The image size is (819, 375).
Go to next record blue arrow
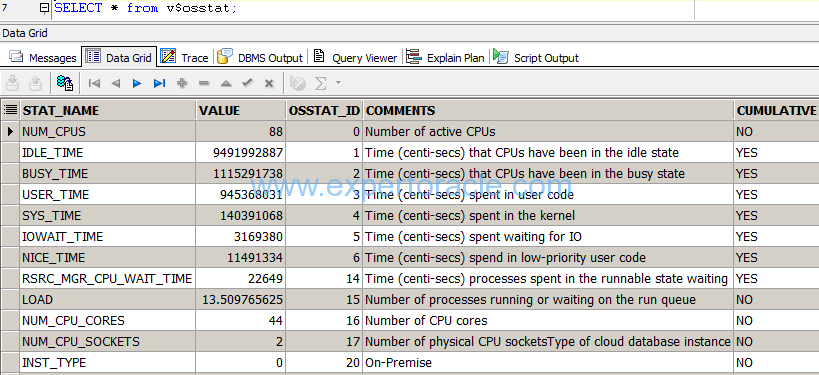(137, 84)
